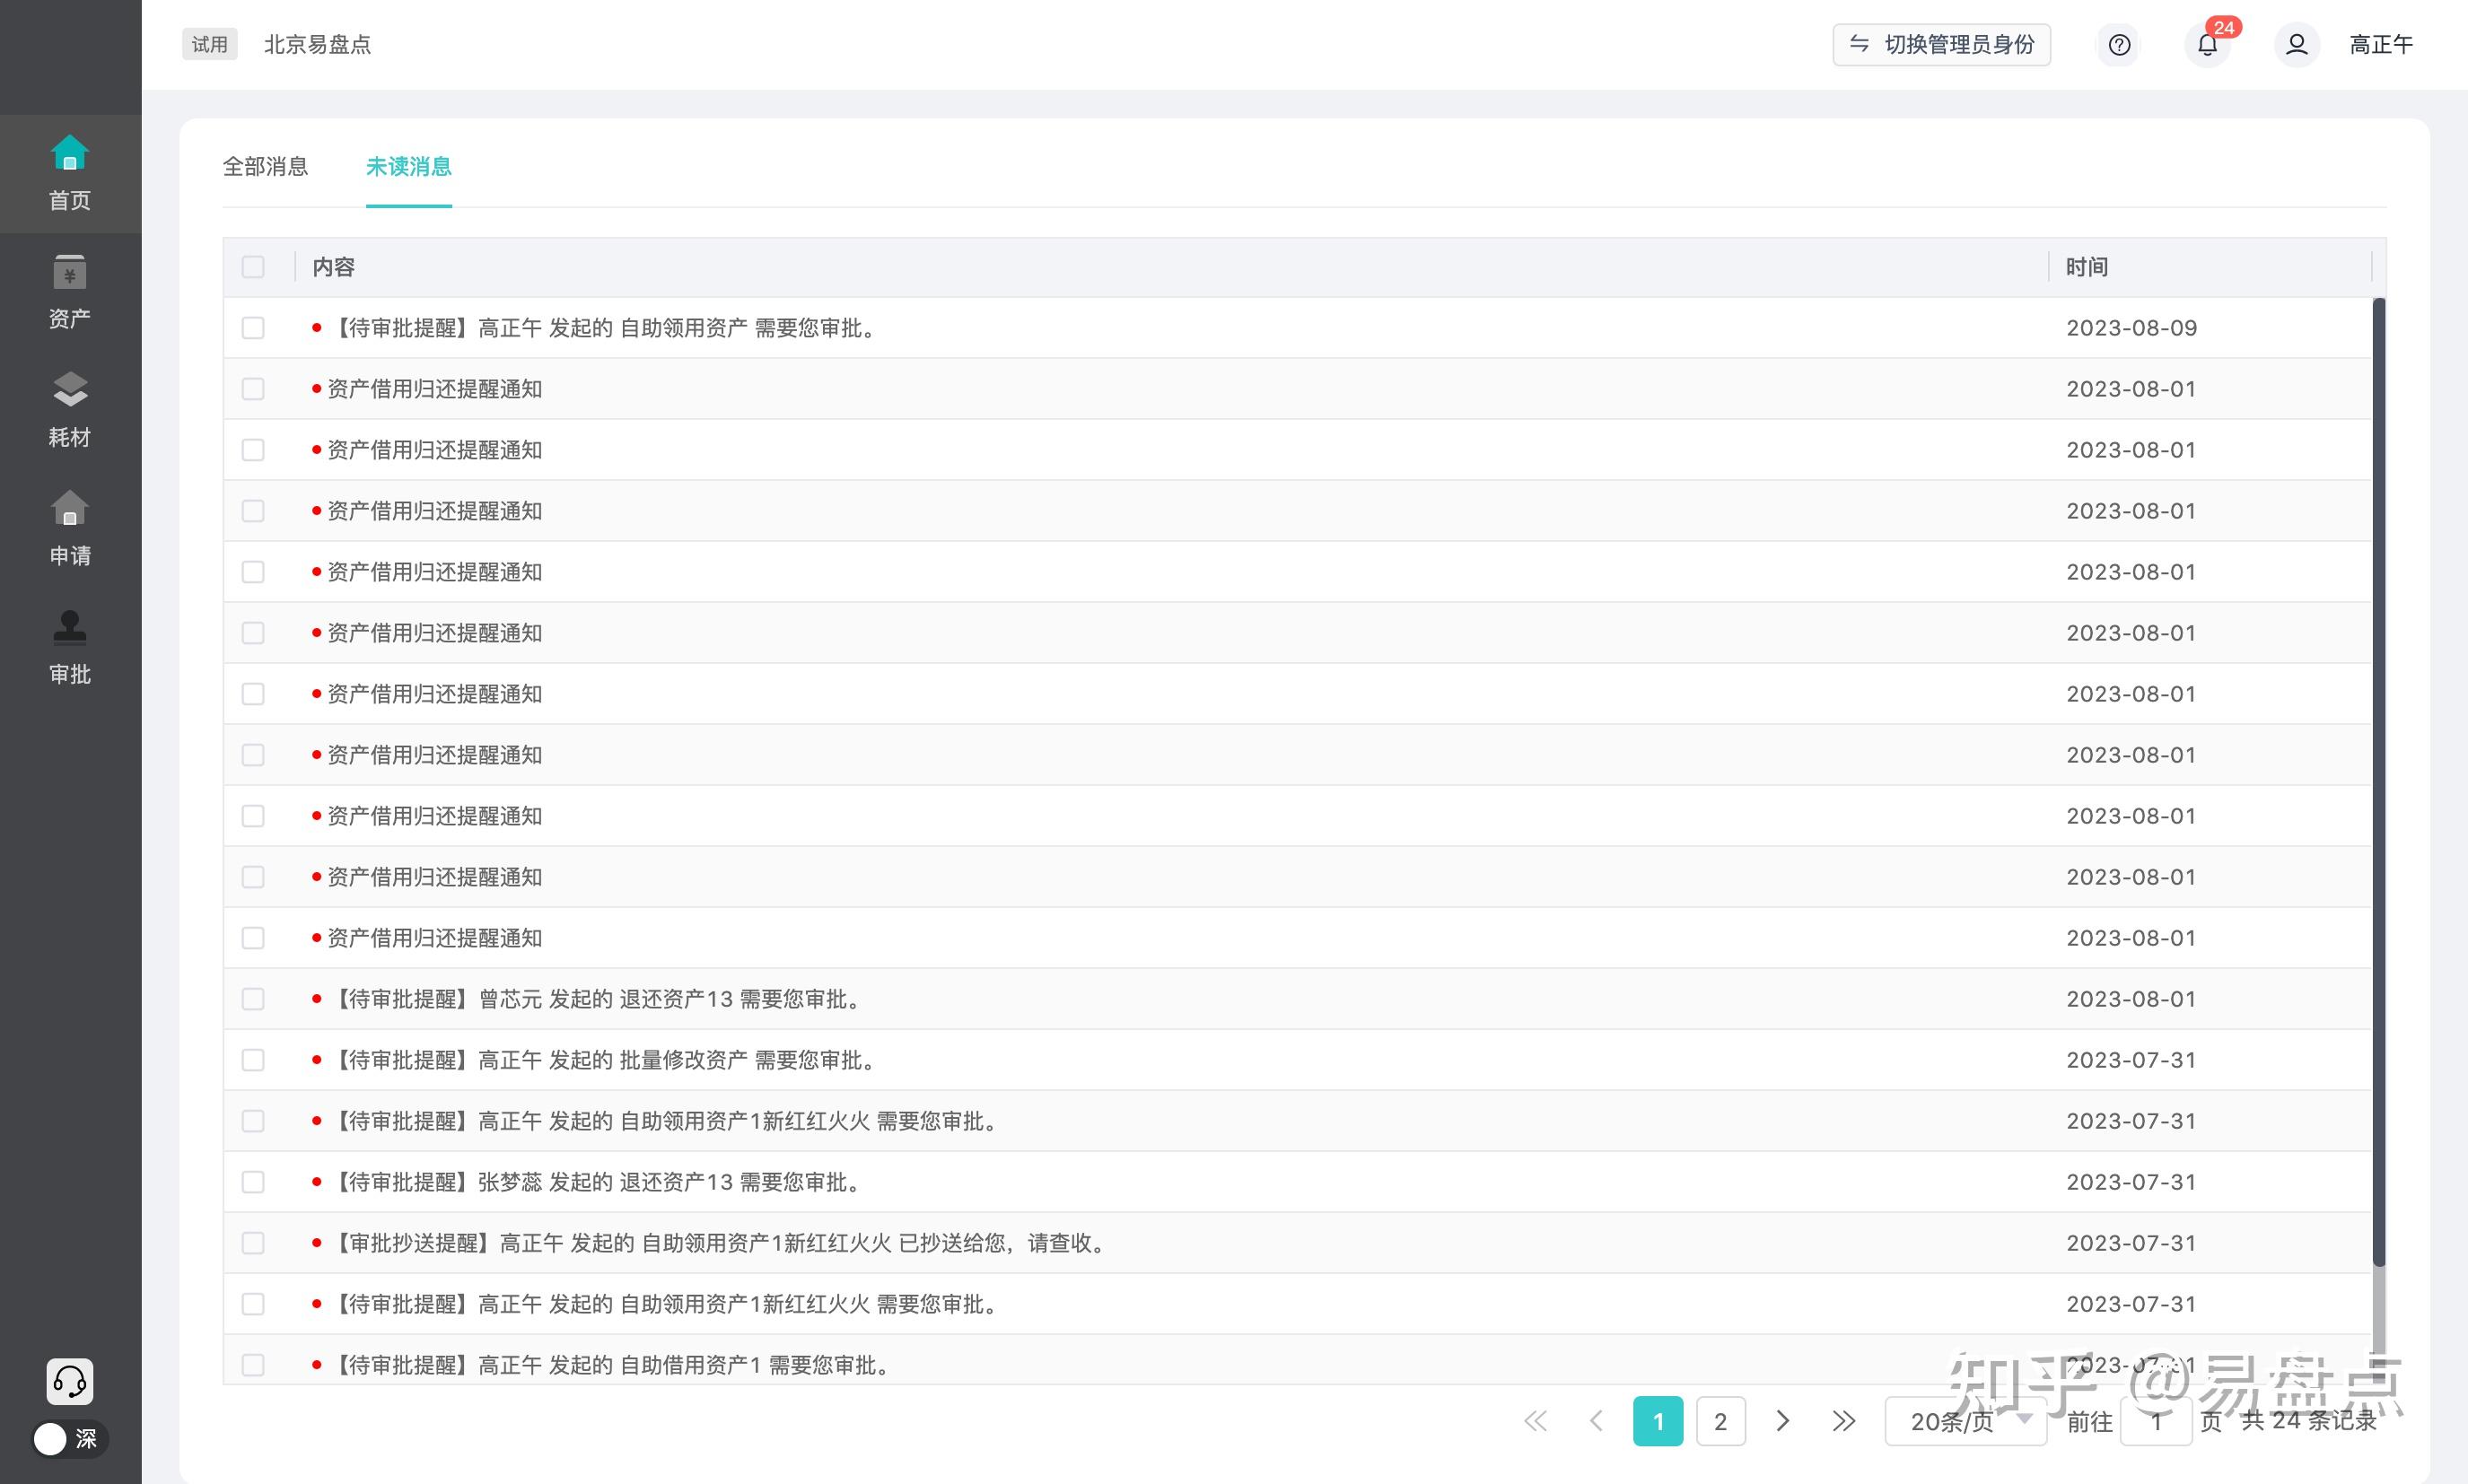Go to next page chevron
Viewport: 2468px width, 1484px height.
click(1782, 1421)
